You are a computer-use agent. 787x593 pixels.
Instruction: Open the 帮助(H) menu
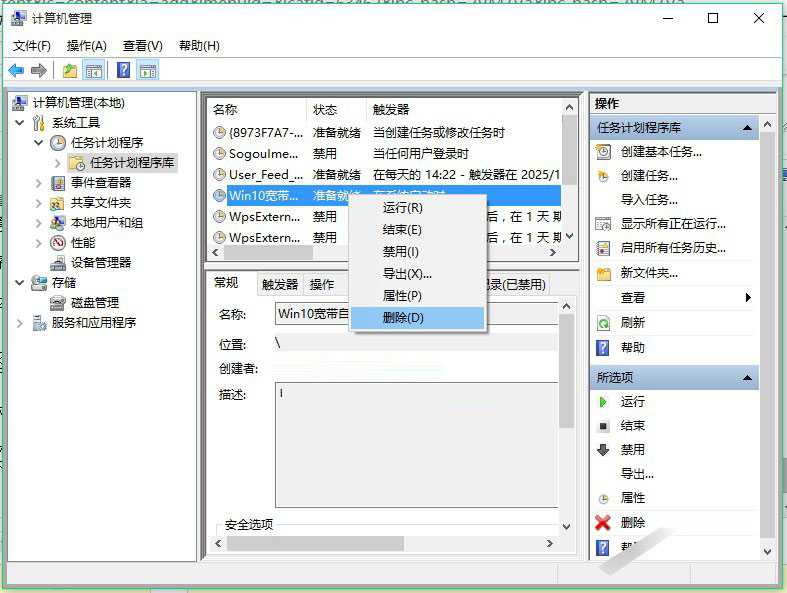click(x=199, y=46)
